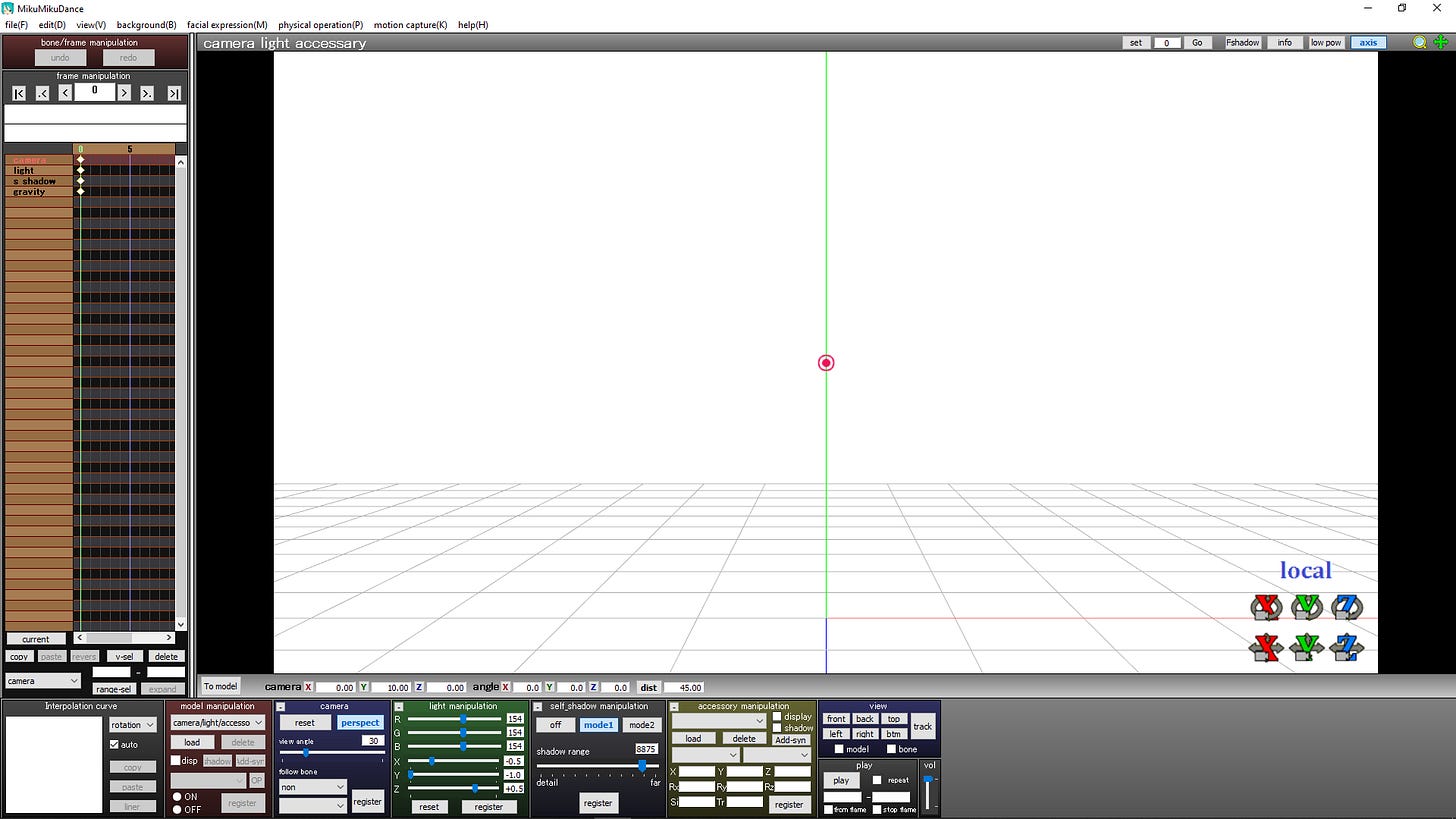Select the ON radio button
The image size is (1456, 819).
click(177, 797)
